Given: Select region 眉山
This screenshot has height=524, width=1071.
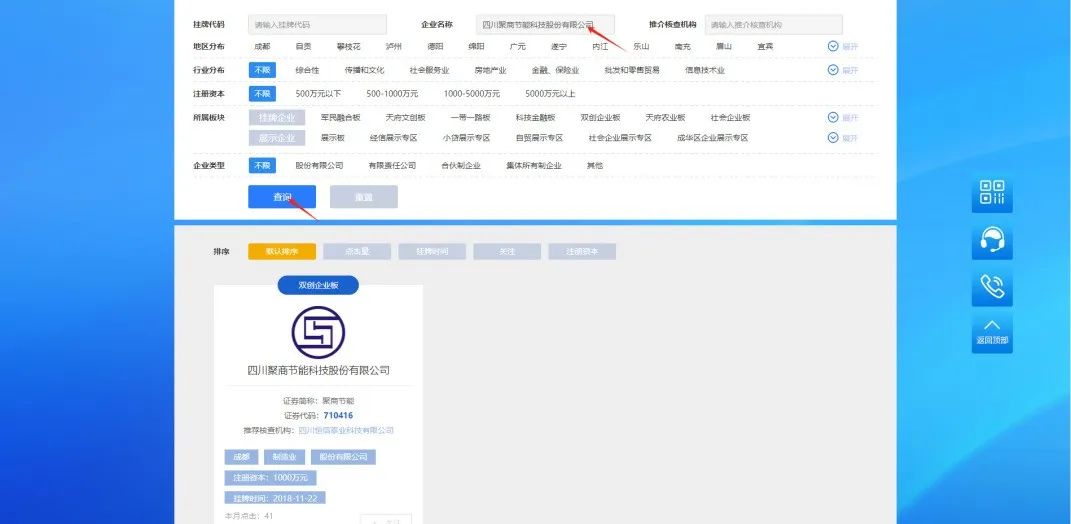Looking at the screenshot, I should click(x=724, y=46).
